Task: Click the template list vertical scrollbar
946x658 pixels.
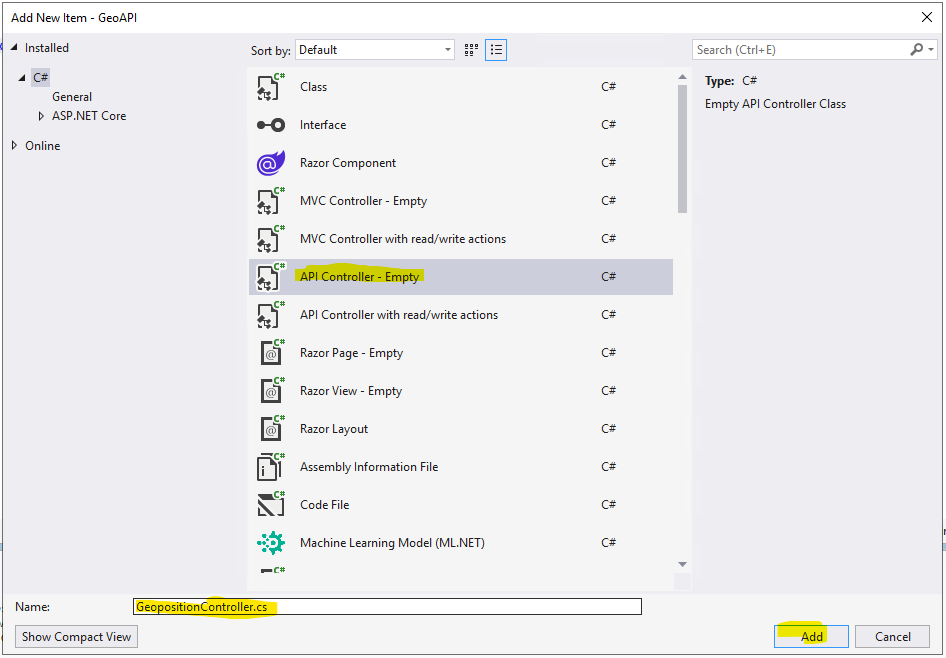Action: click(x=682, y=140)
